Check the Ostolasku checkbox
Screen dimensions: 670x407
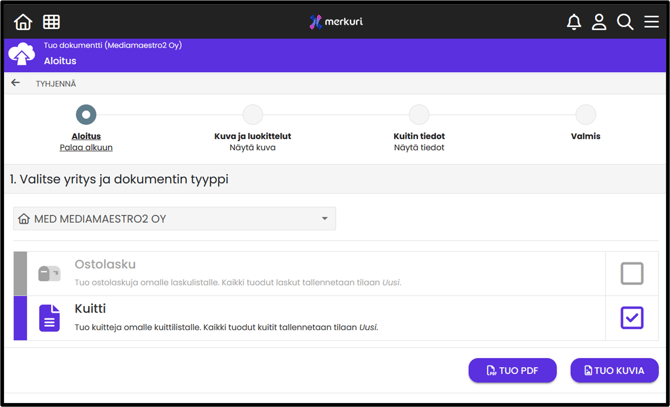click(631, 273)
